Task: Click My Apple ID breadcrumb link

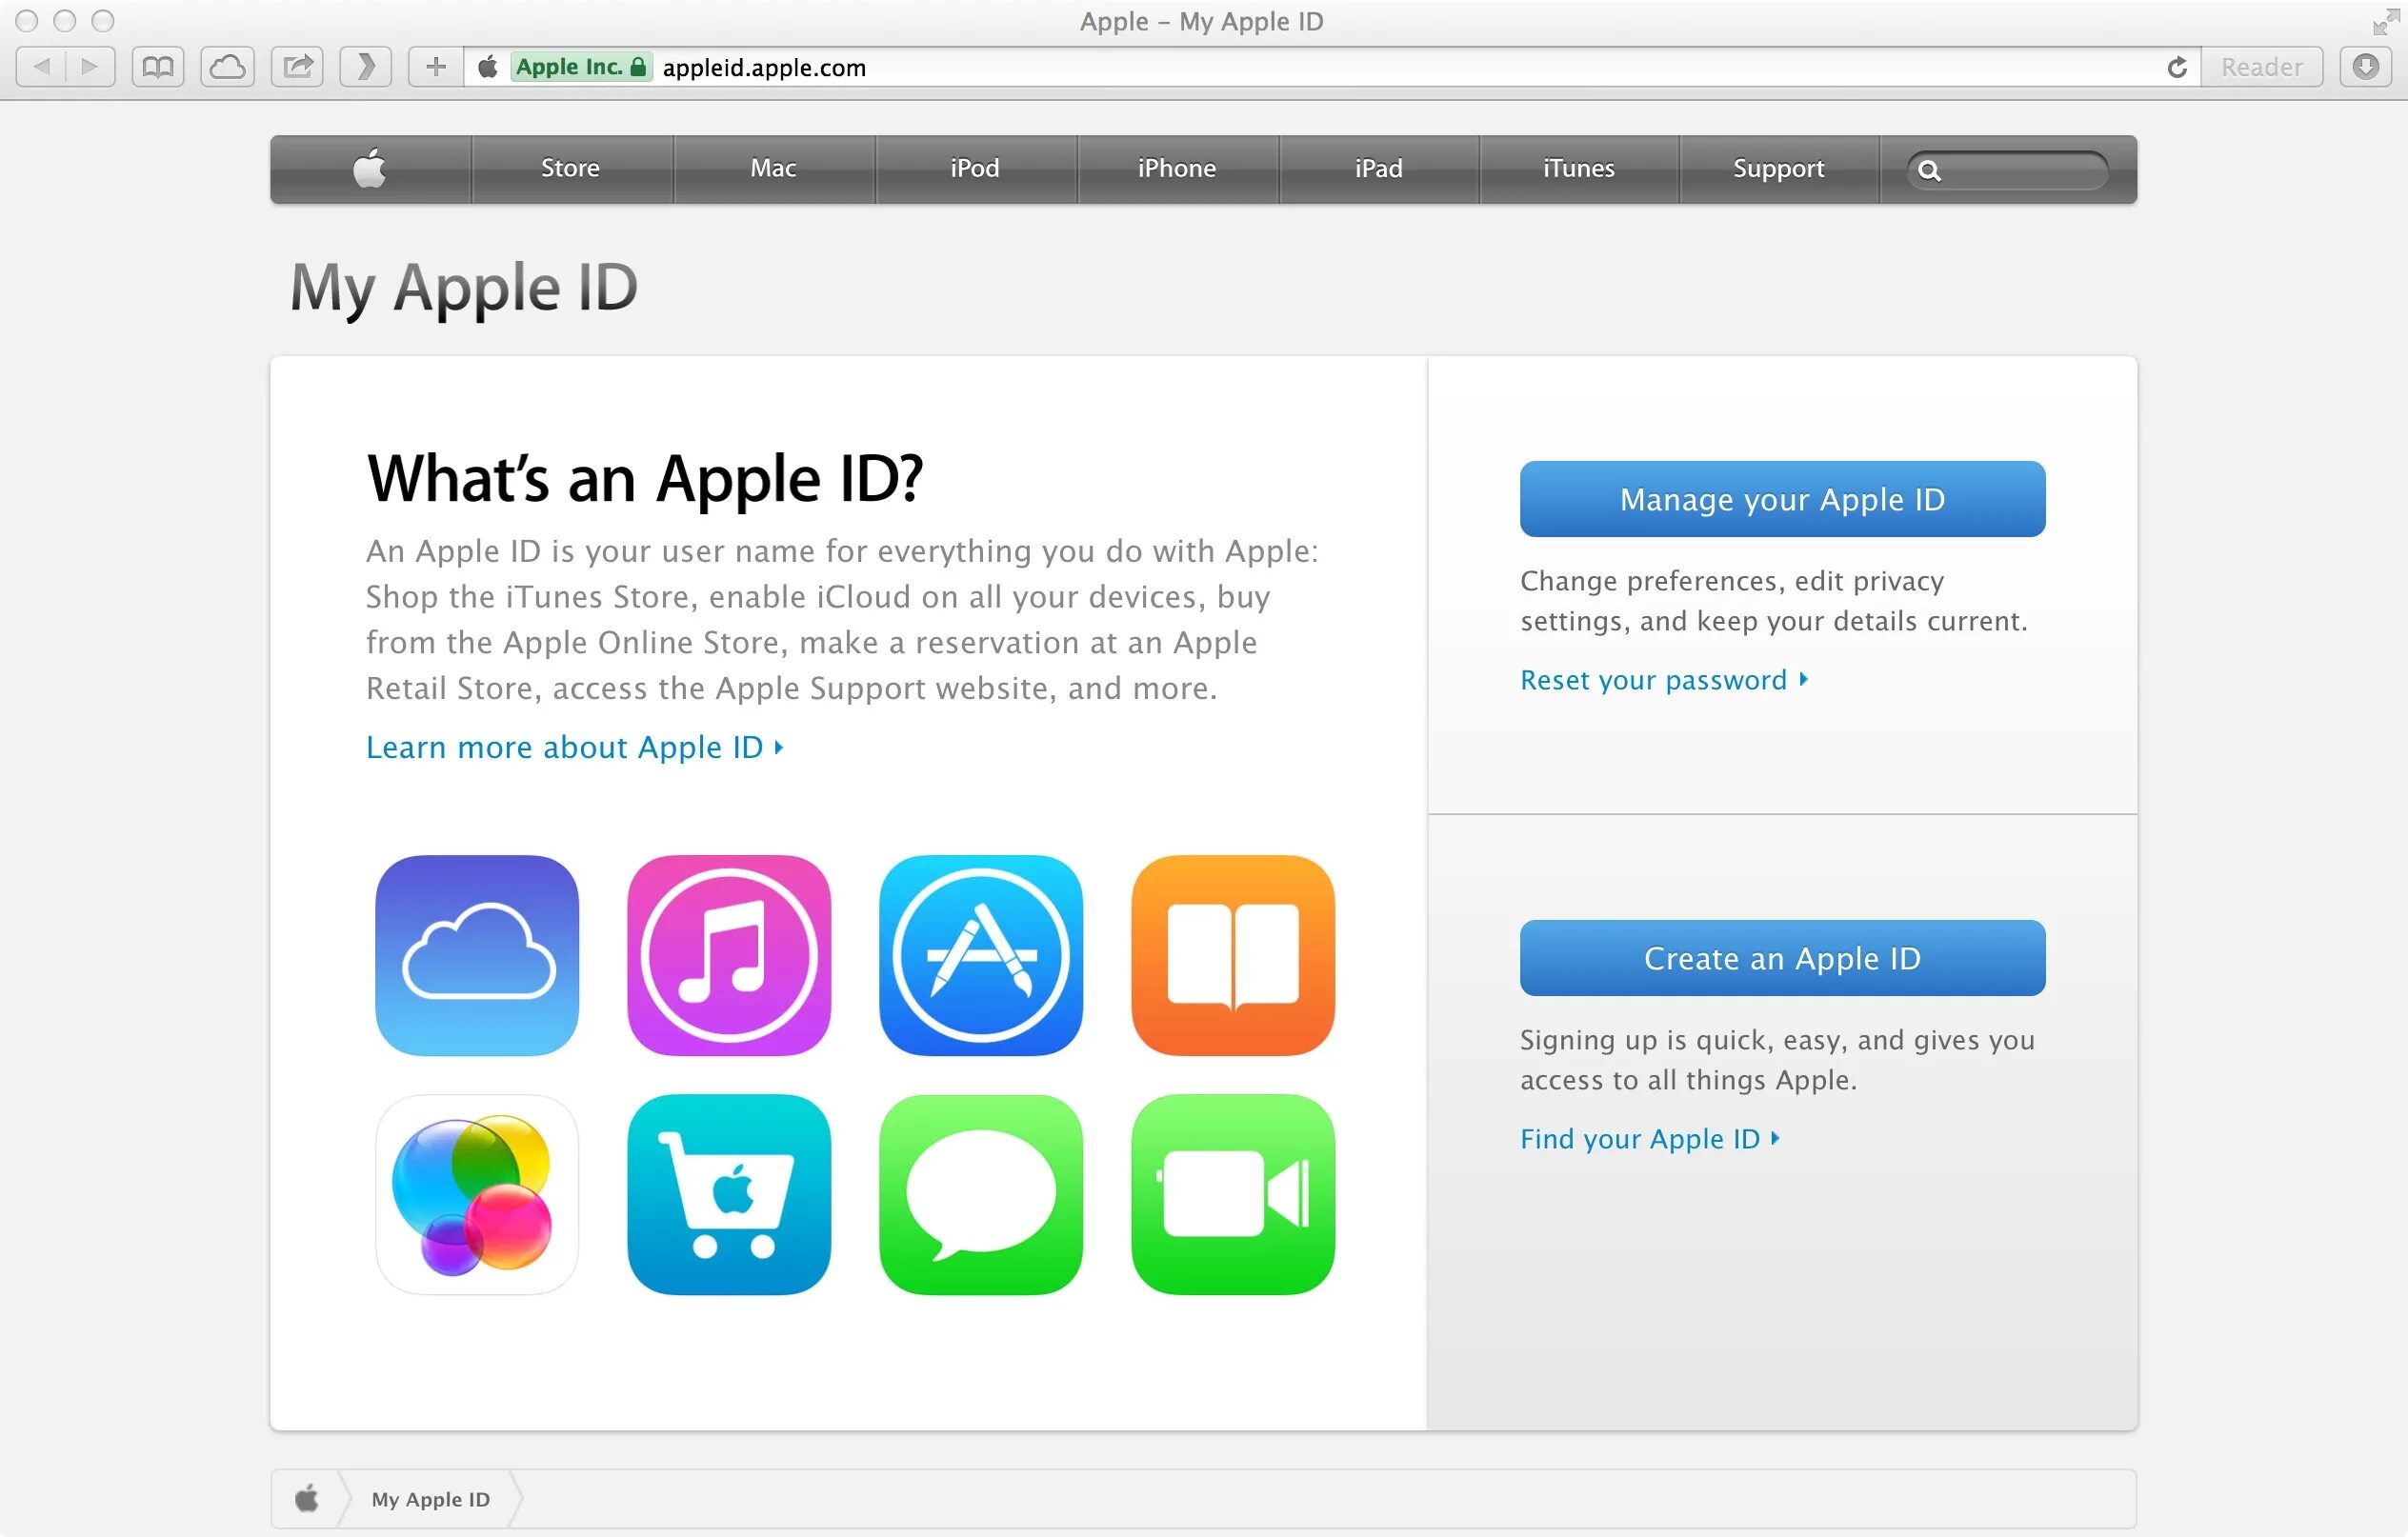Action: coord(431,1499)
